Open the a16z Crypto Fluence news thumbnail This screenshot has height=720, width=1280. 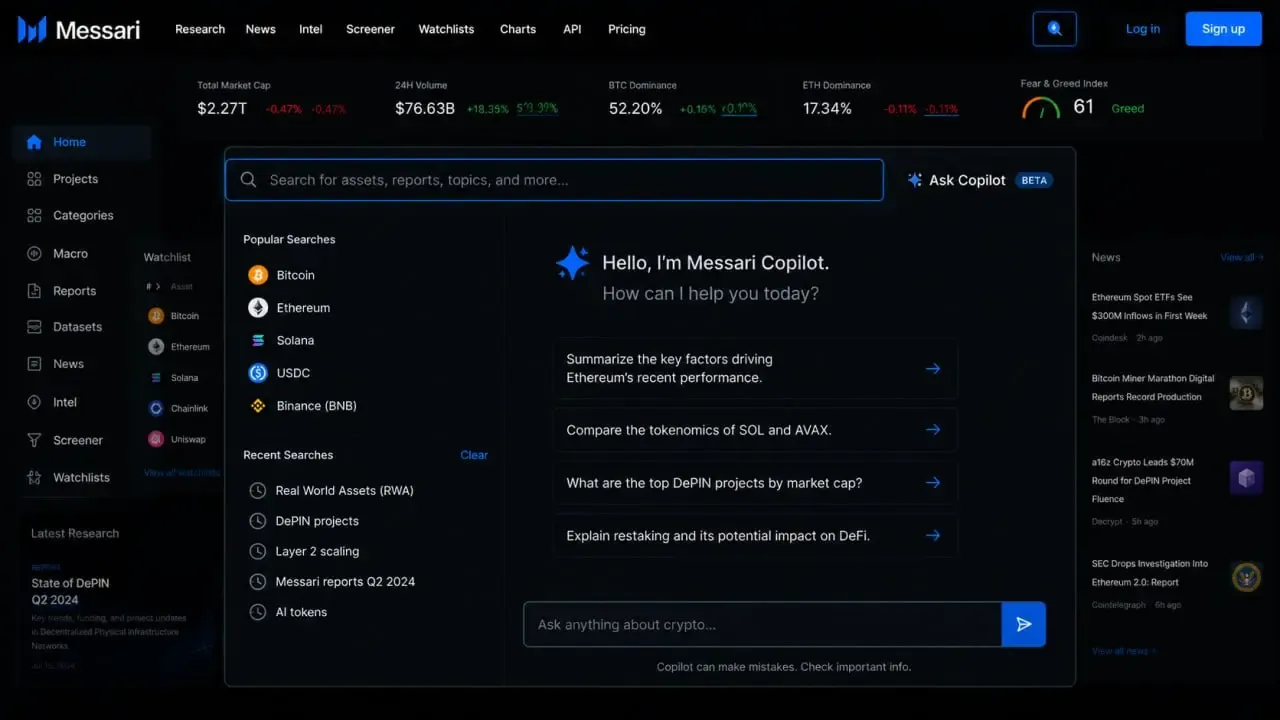pos(1246,478)
